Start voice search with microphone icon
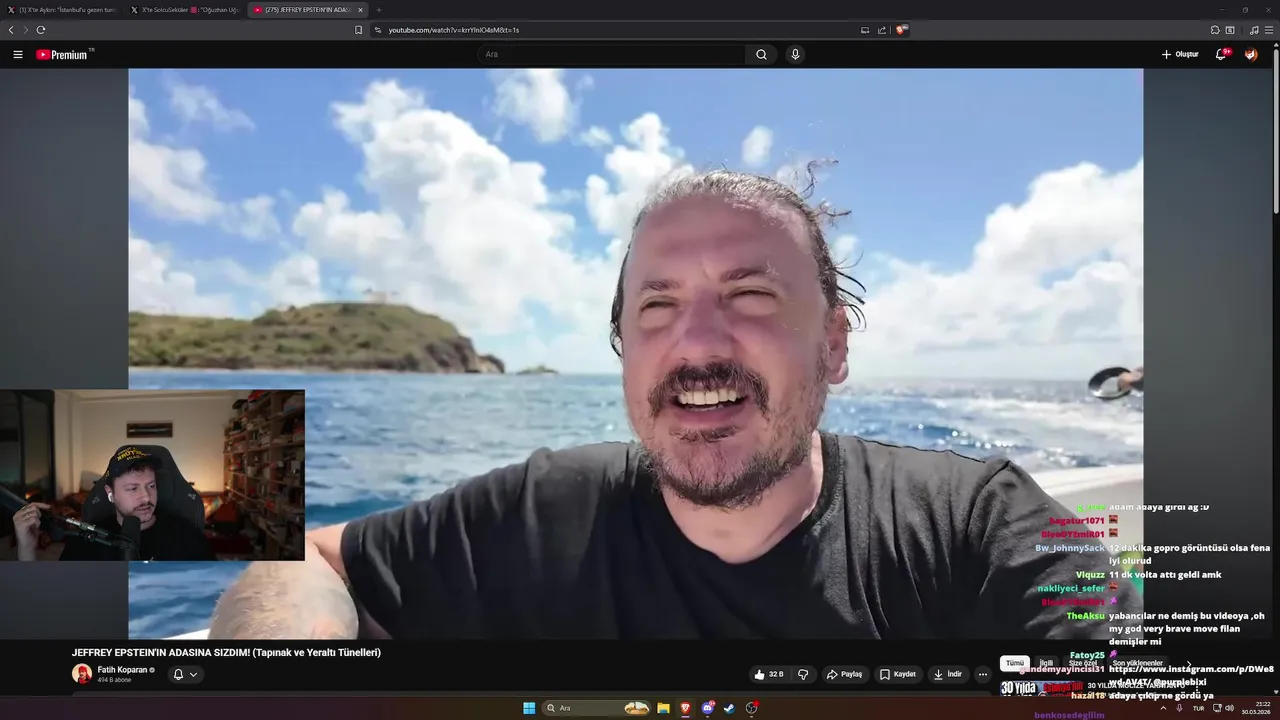 click(x=795, y=55)
